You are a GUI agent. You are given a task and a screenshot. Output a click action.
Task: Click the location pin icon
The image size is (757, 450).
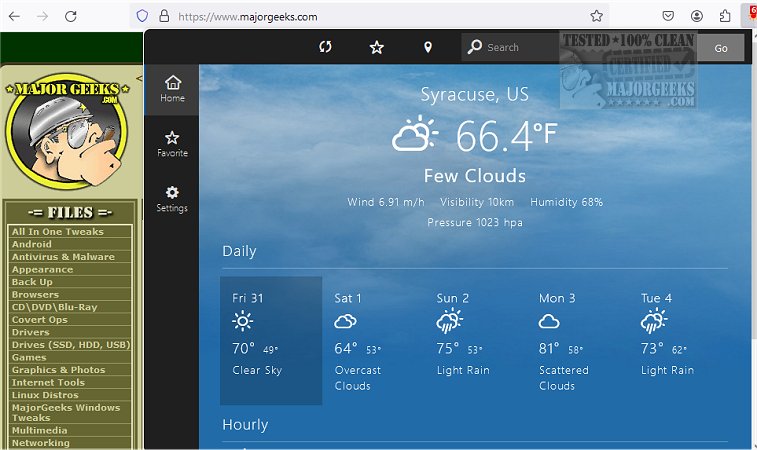click(x=428, y=47)
